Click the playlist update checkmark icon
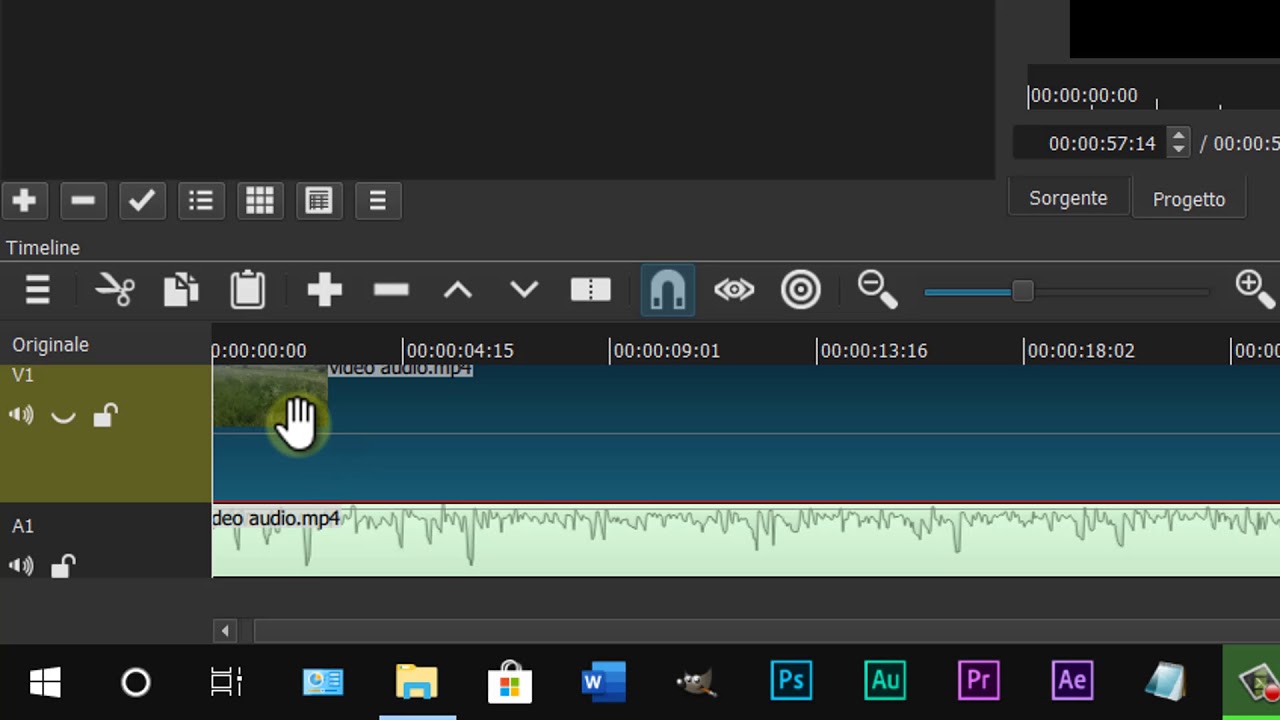The width and height of the screenshot is (1280, 720). click(142, 201)
